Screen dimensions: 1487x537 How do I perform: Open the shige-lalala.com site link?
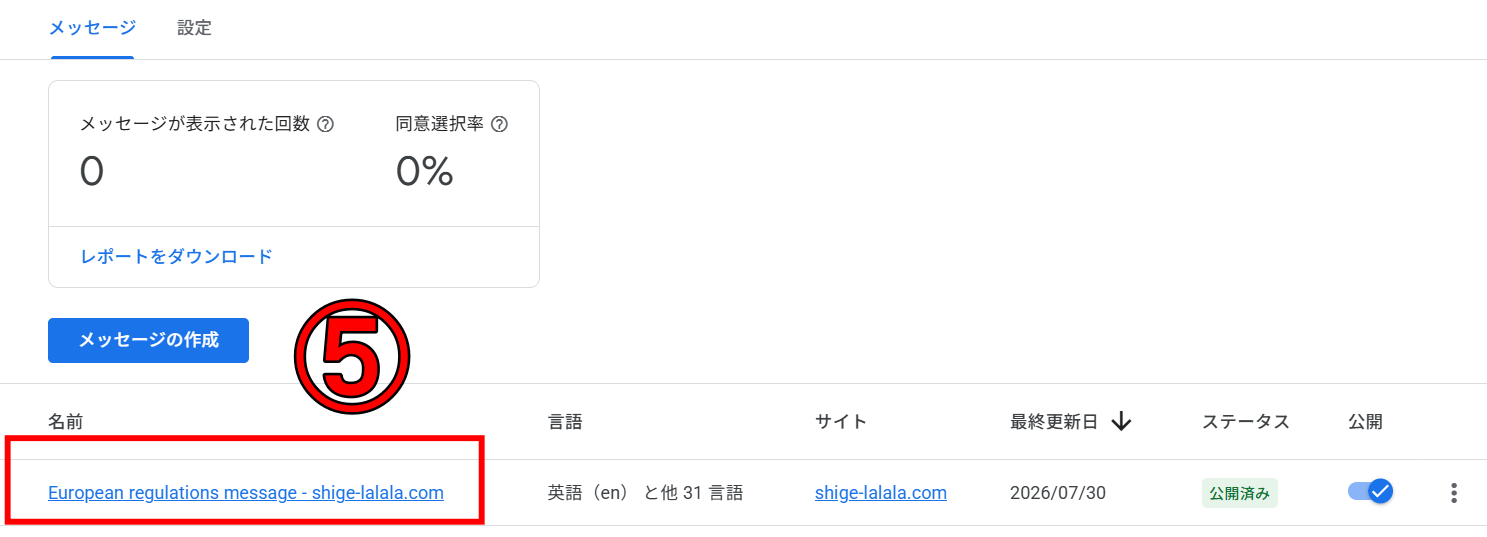point(881,493)
